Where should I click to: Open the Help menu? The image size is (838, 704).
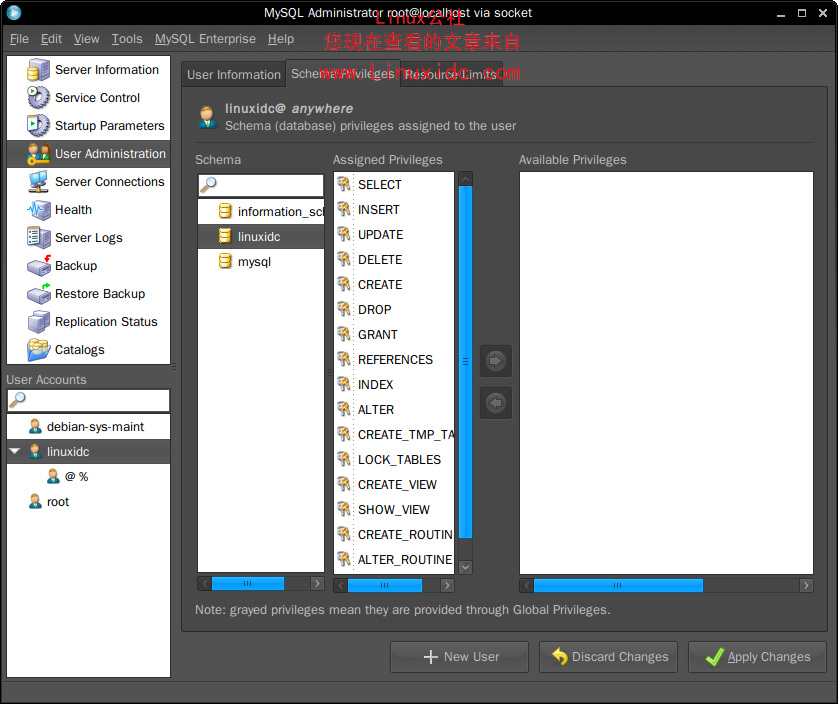[281, 39]
